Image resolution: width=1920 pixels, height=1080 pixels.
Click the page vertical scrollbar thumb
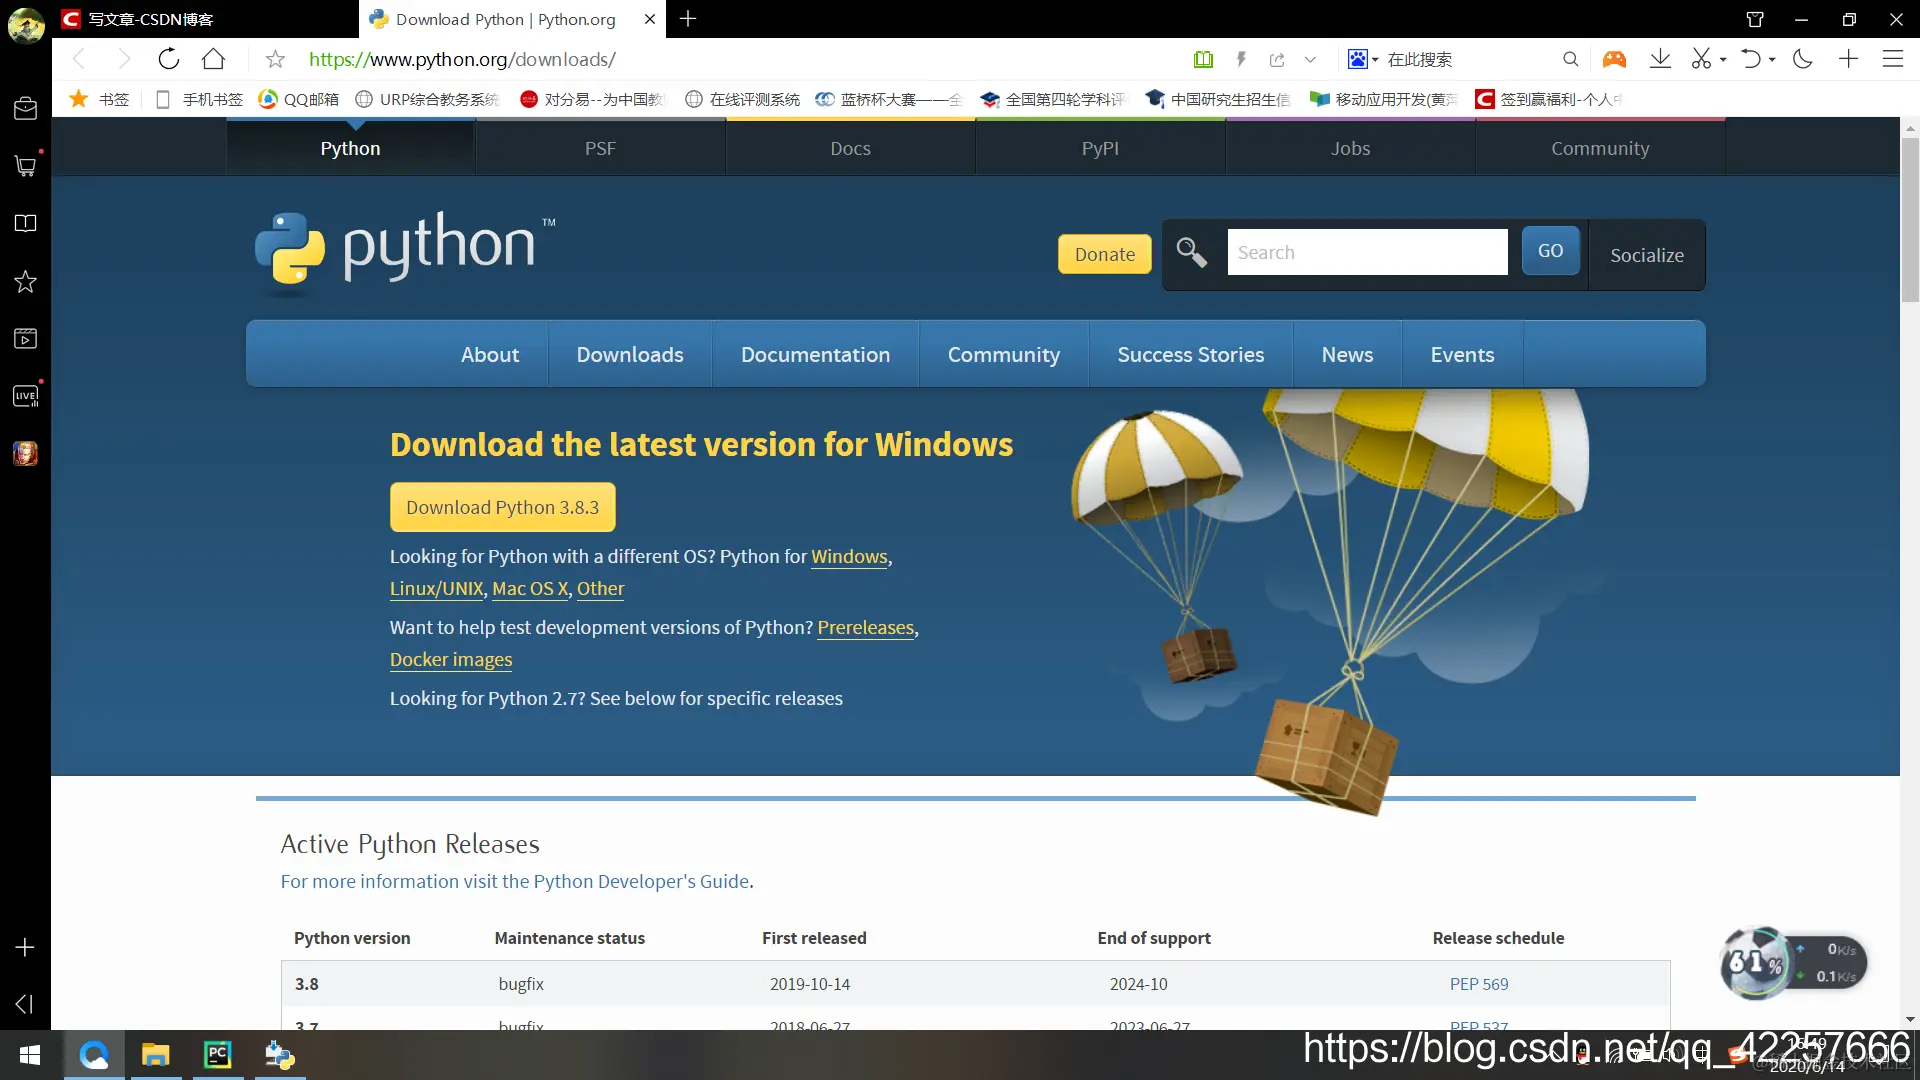click(x=1909, y=218)
